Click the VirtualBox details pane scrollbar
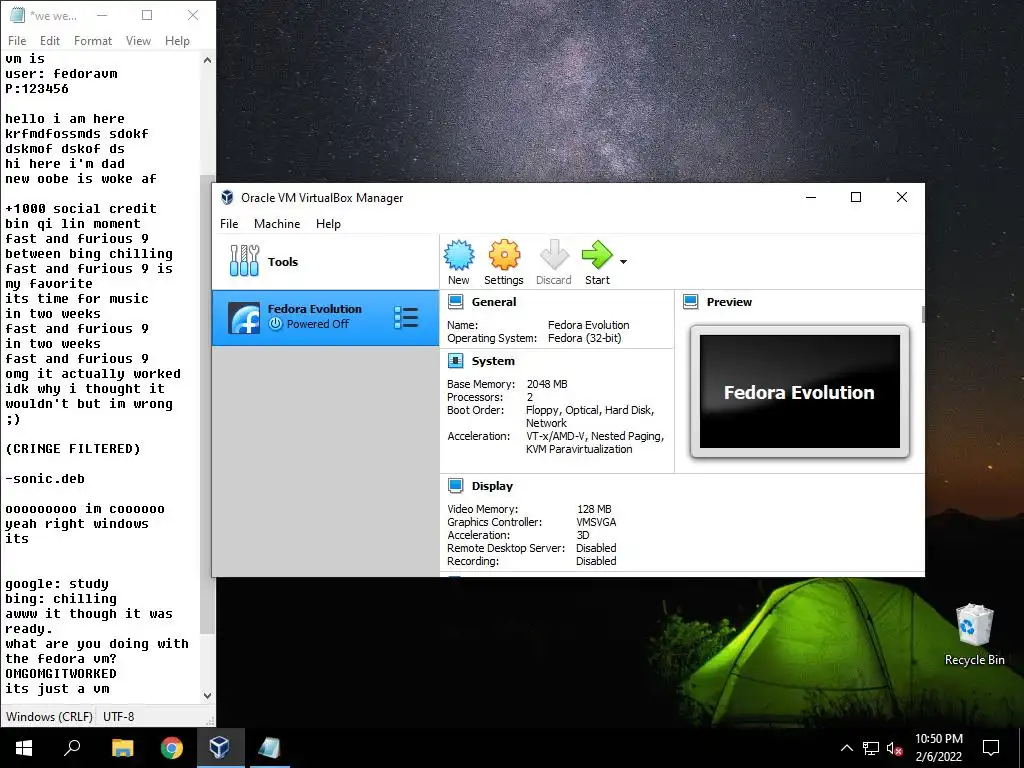This screenshot has width=1024, height=768. [923, 314]
